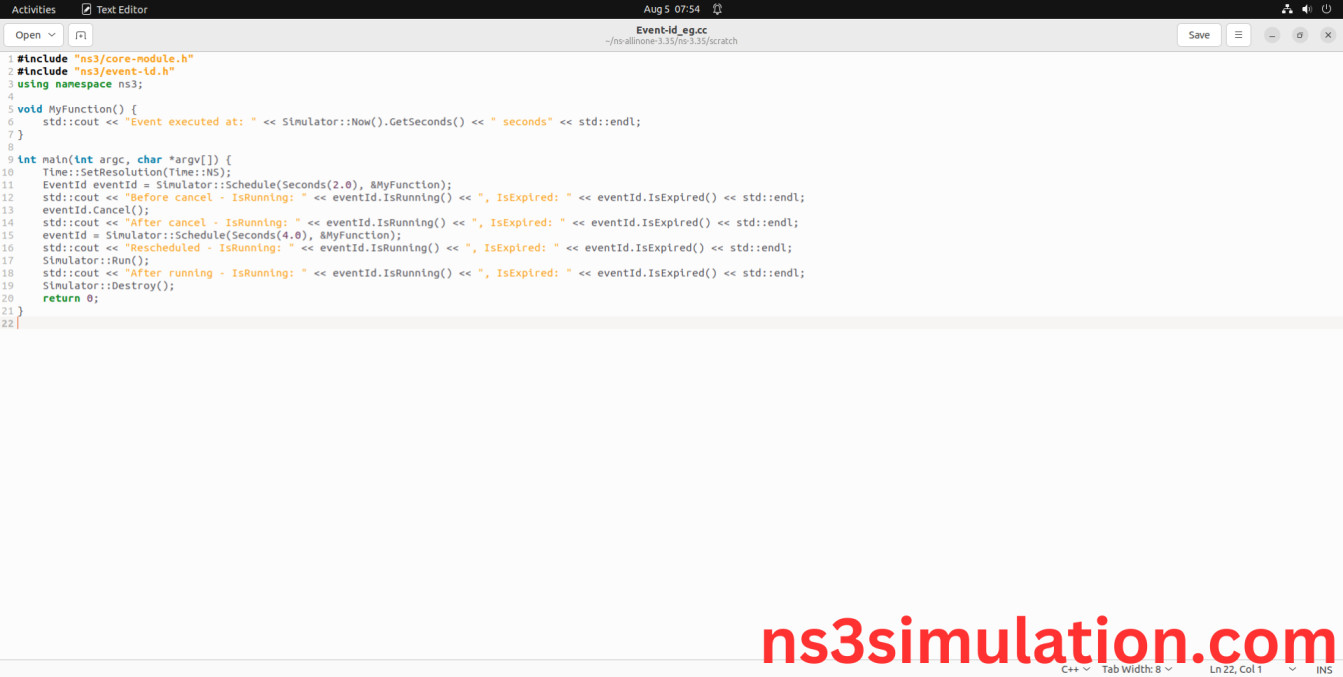The width and height of the screenshot is (1343, 677).
Task: Click the notification bell in the top bar
Action: 717,9
